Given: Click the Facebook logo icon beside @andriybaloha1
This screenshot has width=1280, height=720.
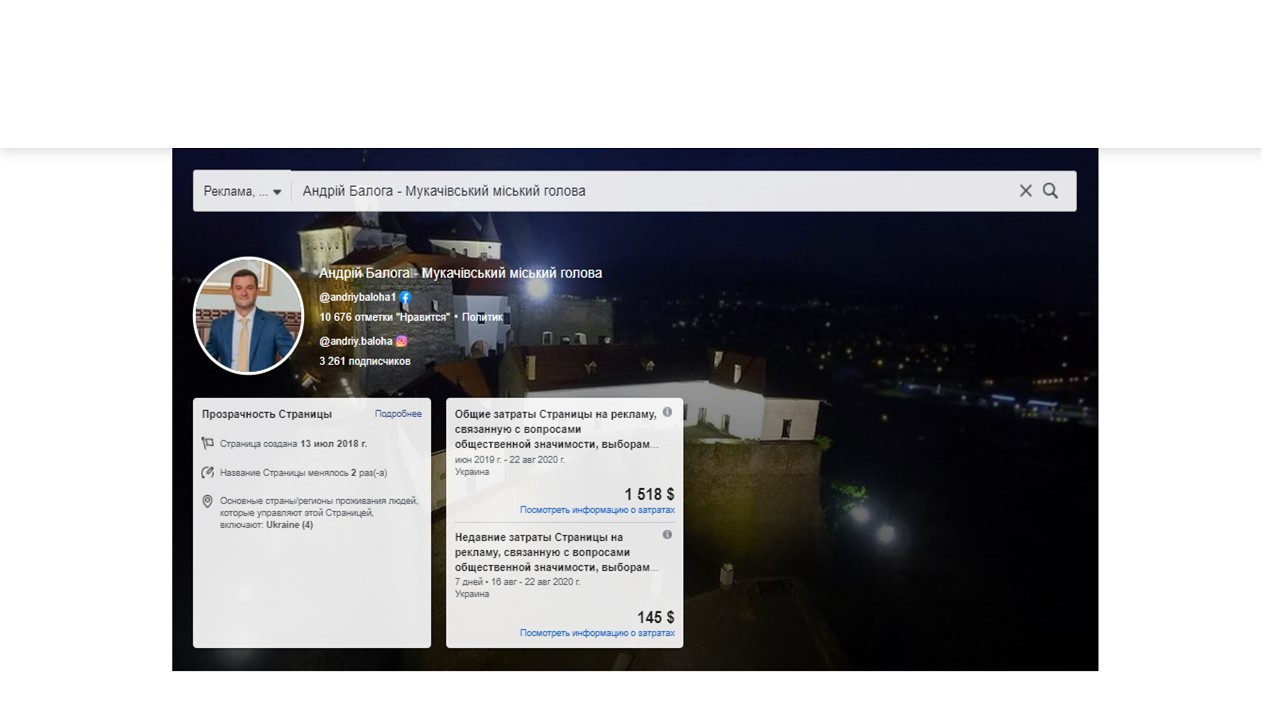Looking at the screenshot, I should point(406,298).
